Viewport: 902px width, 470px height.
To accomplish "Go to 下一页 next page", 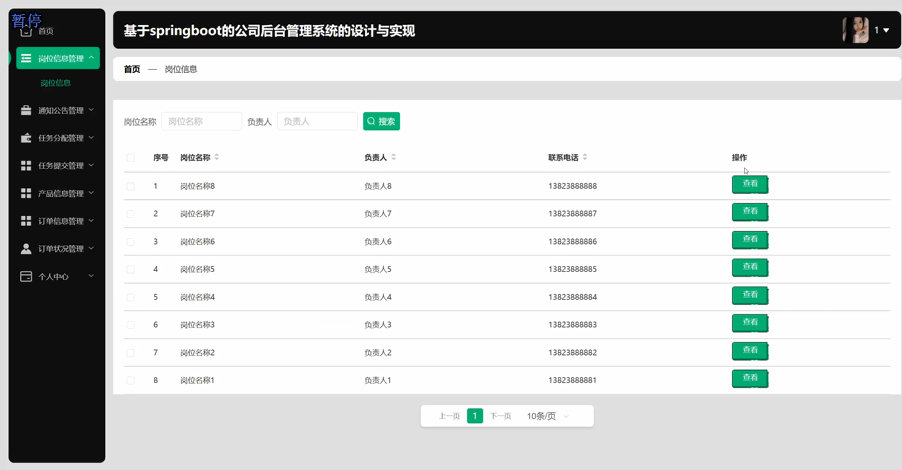I will coord(500,416).
